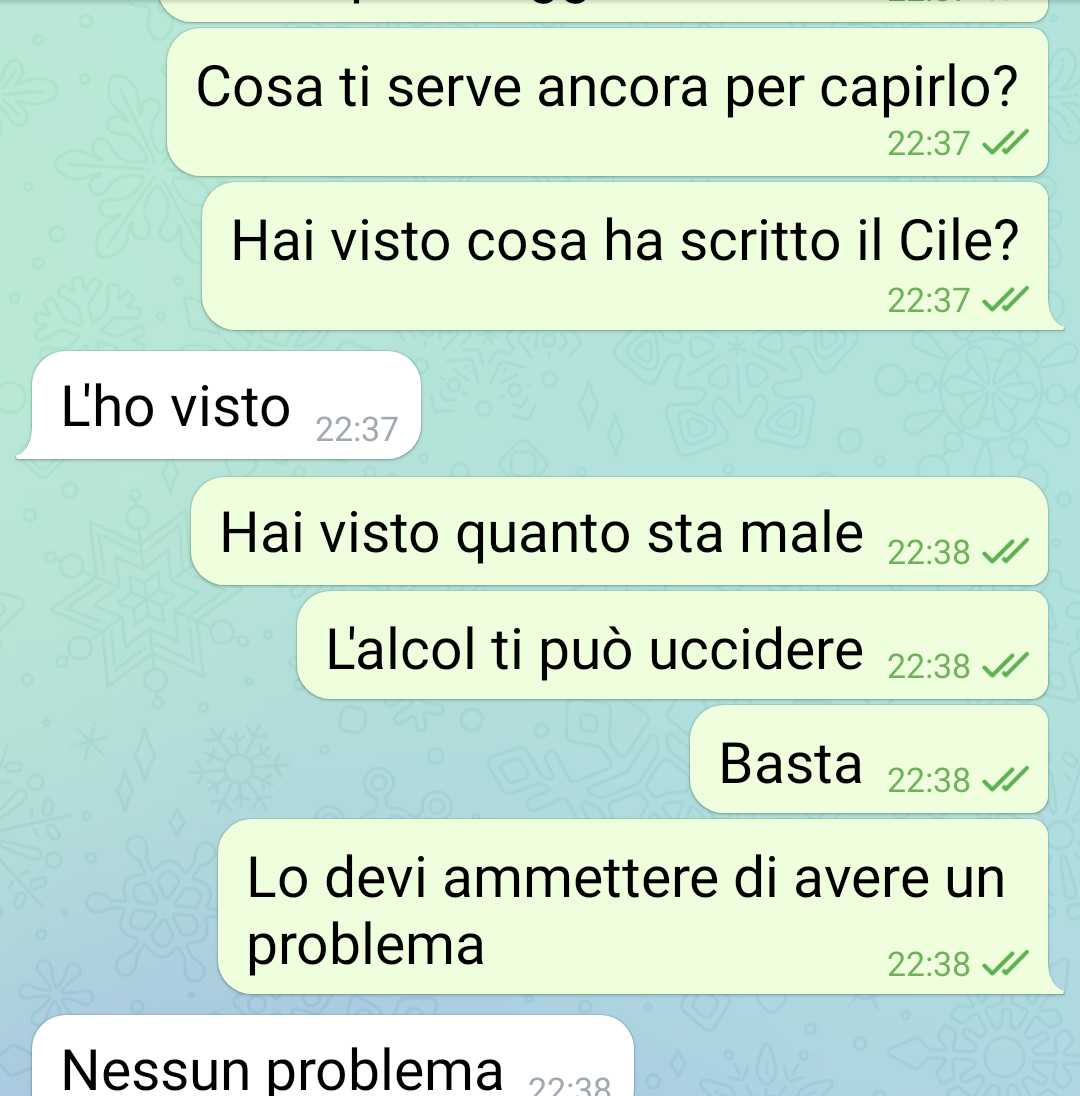Screen dimensions: 1080x1096
Task: Select the "Lo devi ammettere di avere un problema" message
Action: pyautogui.click(x=640, y=907)
